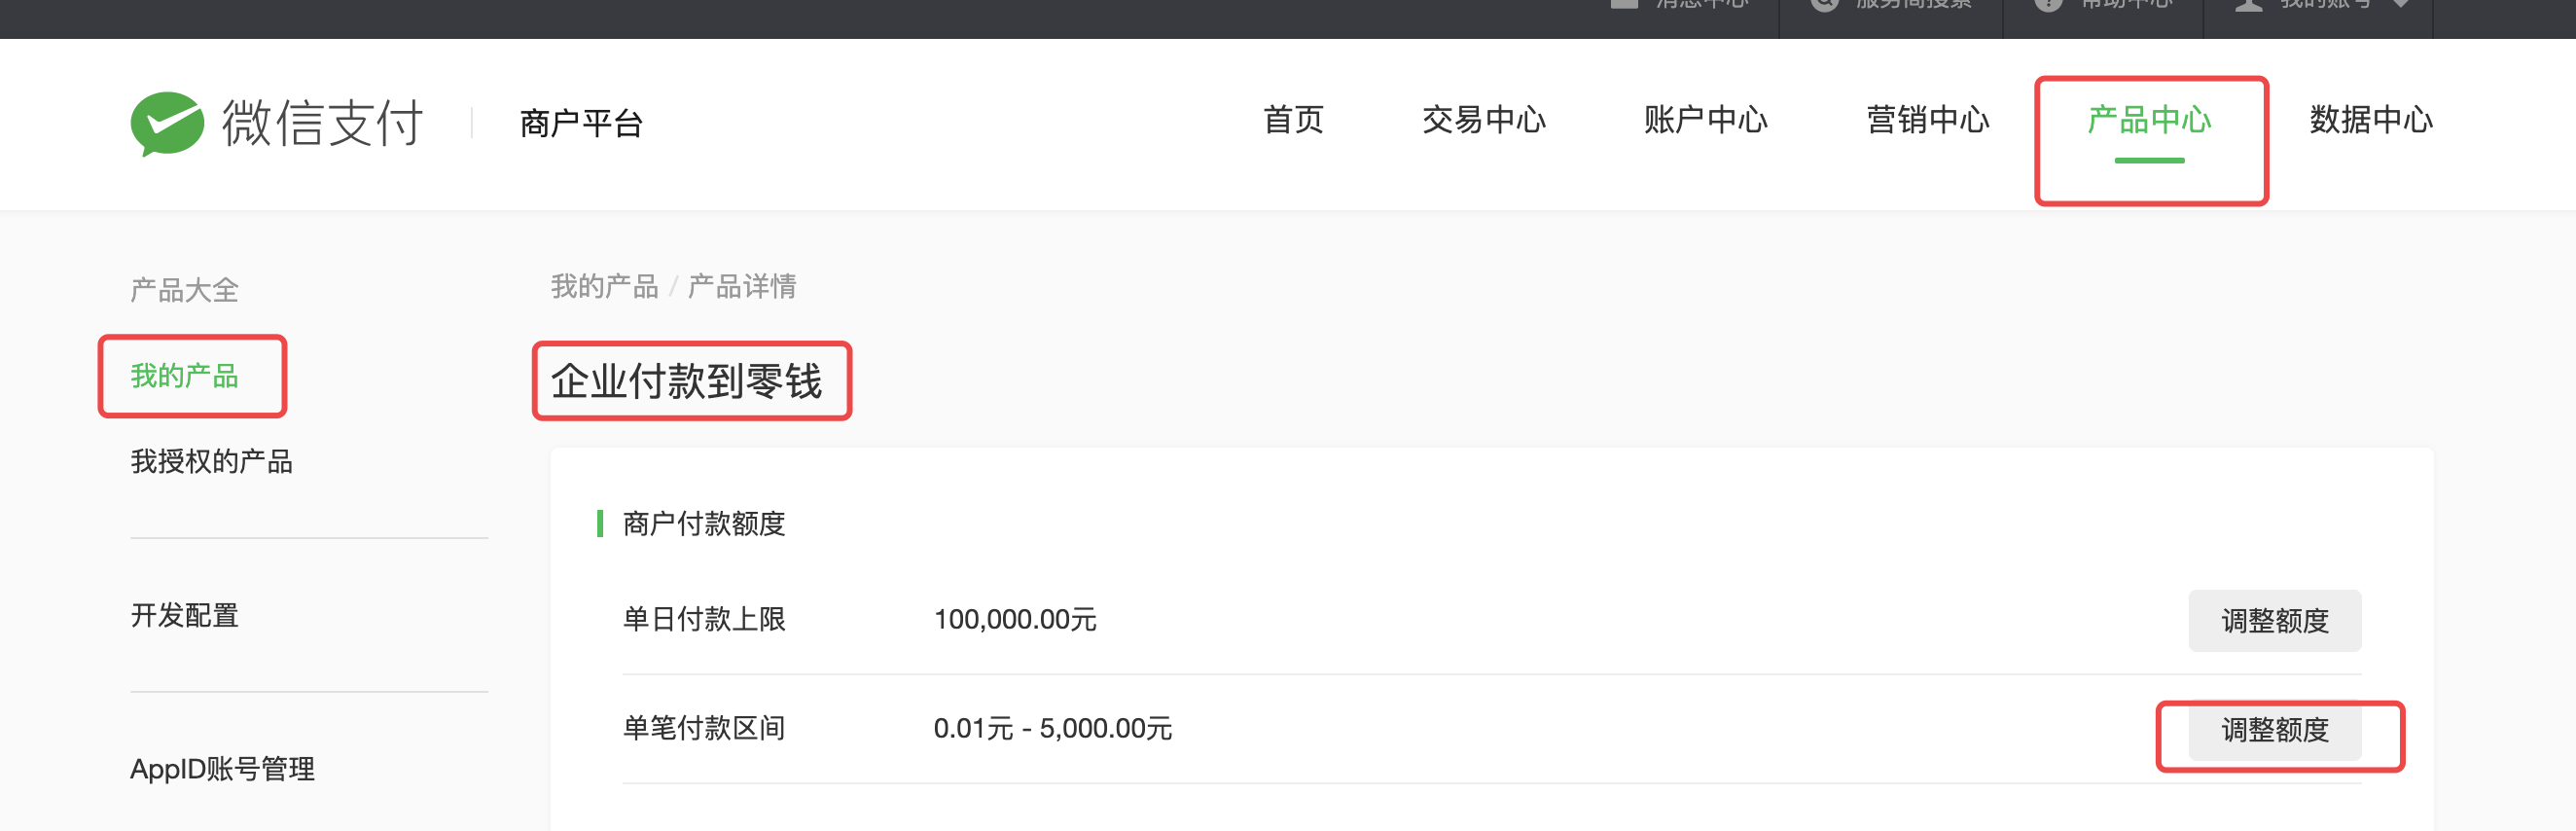Open 开发配置 in the sidebar
Screen dimensions: 2576x831
185,615
